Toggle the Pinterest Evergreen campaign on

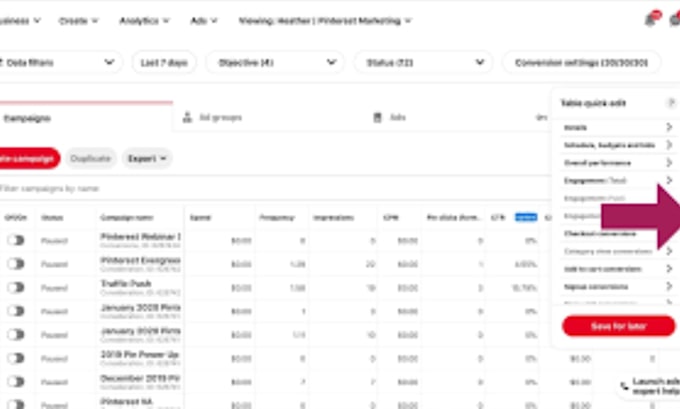pyautogui.click(x=15, y=264)
